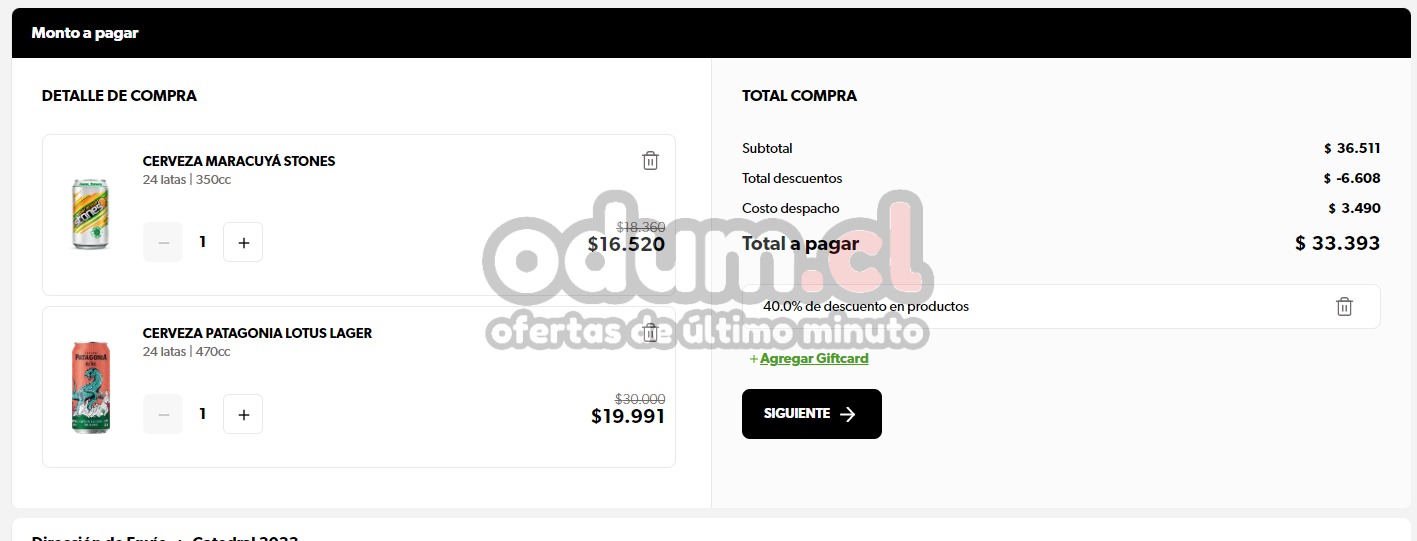Click the Costo despacho row

click(x=1061, y=208)
